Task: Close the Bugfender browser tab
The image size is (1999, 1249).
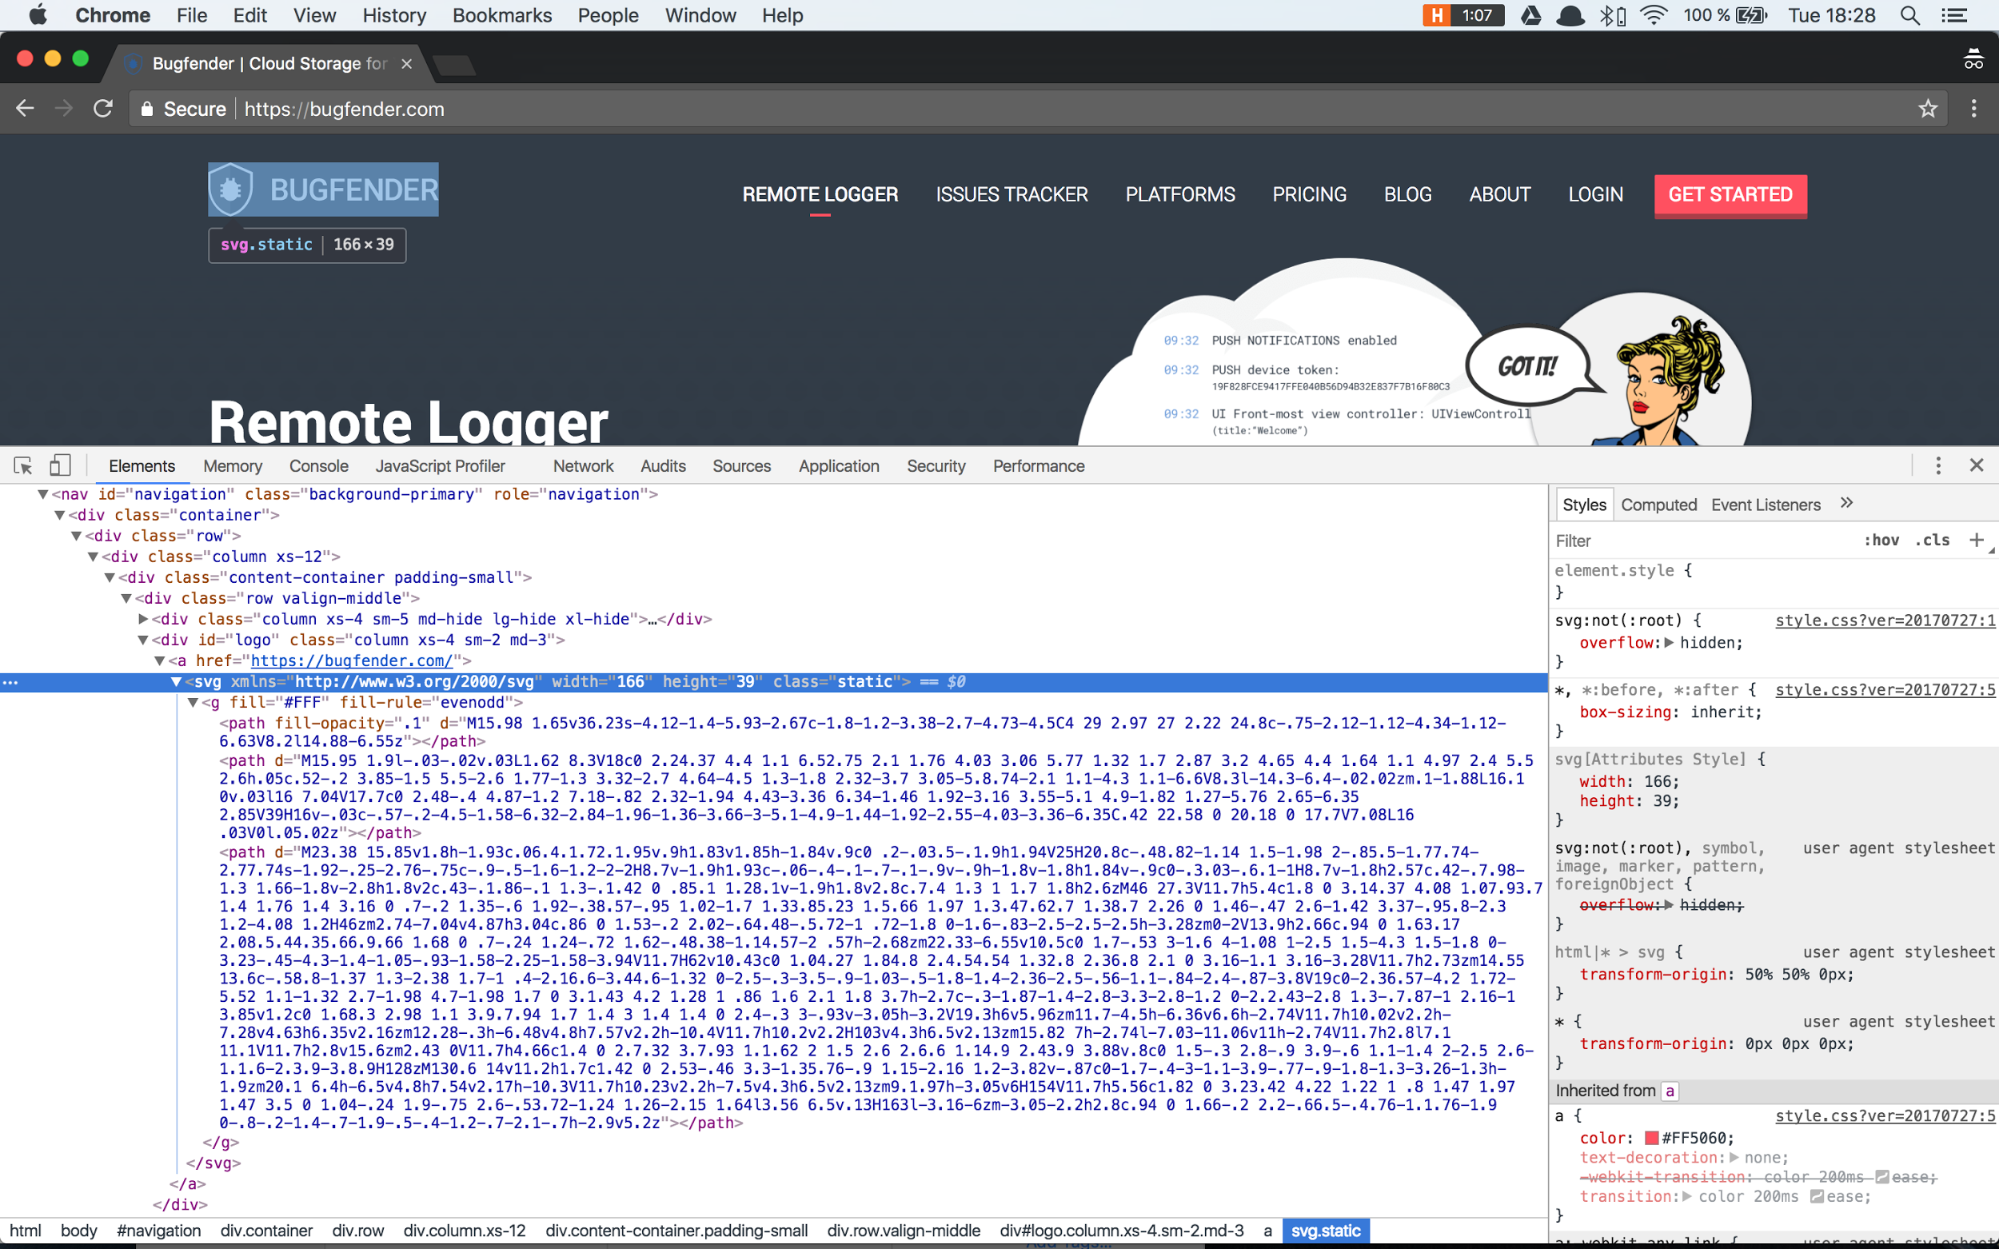Action: coord(406,63)
